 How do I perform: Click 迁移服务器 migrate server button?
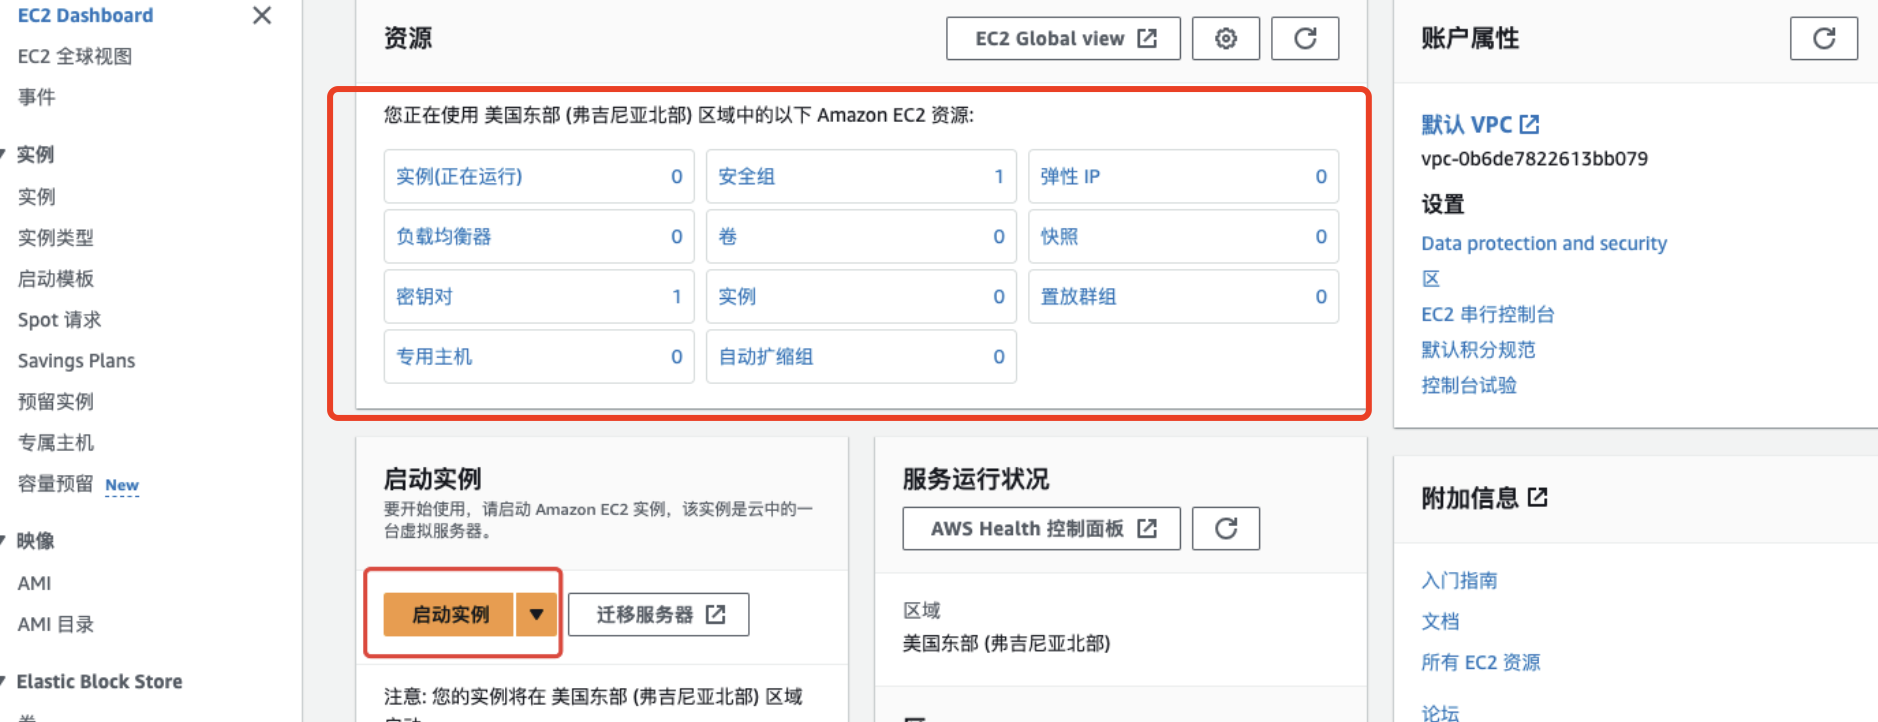(x=659, y=614)
